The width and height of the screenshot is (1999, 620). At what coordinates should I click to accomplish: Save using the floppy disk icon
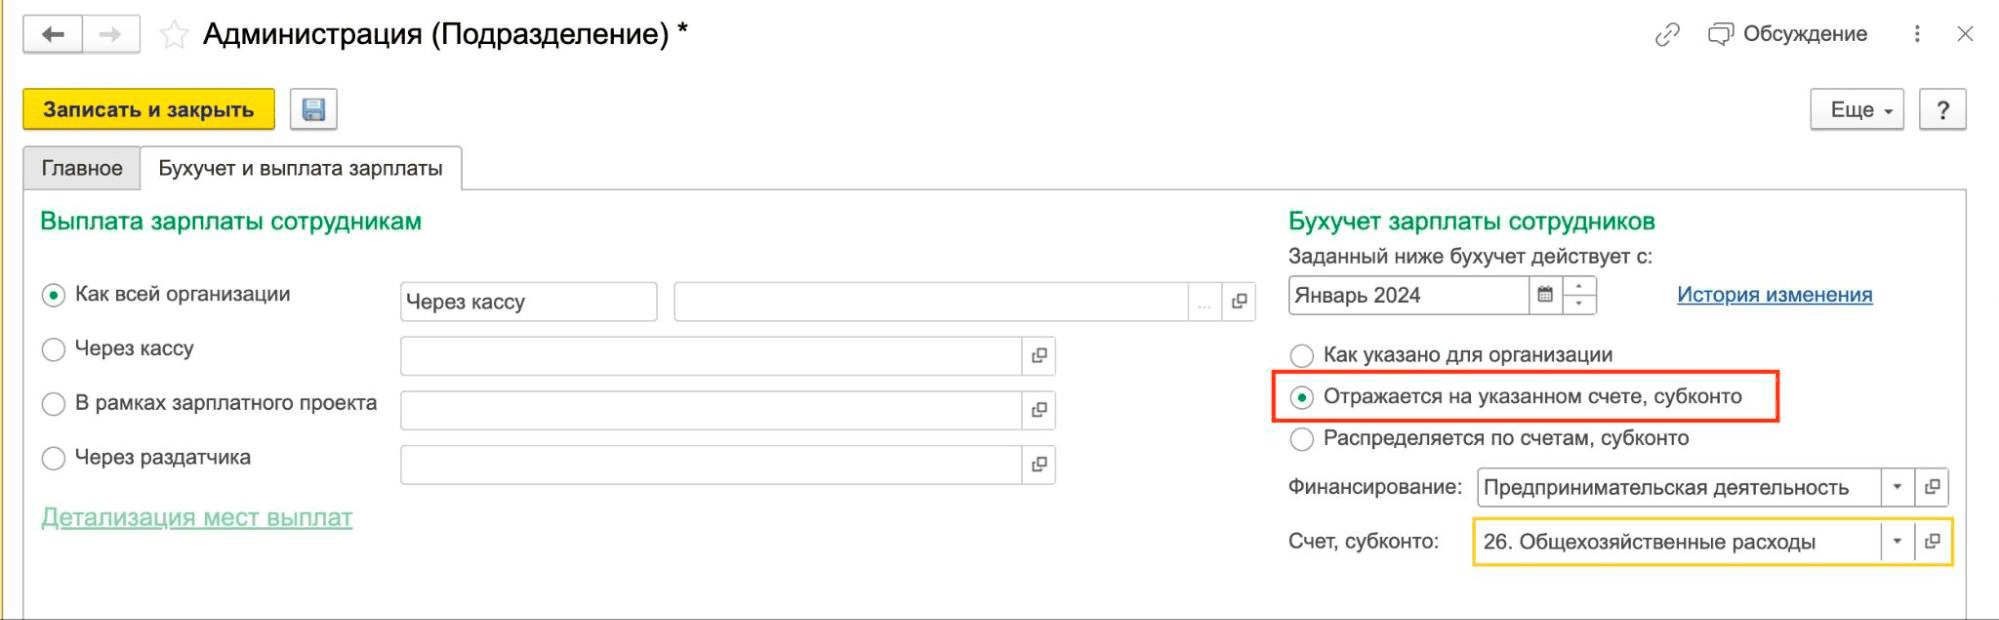point(313,110)
